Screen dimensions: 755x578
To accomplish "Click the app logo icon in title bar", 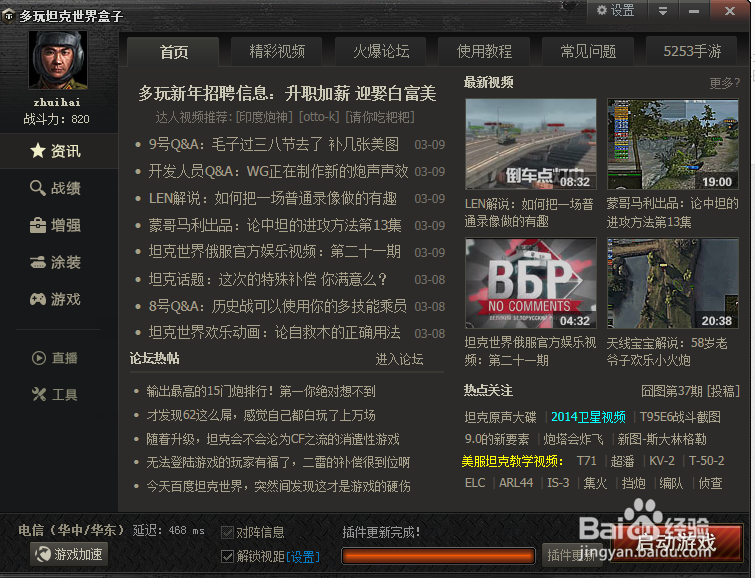I will click(8, 16).
